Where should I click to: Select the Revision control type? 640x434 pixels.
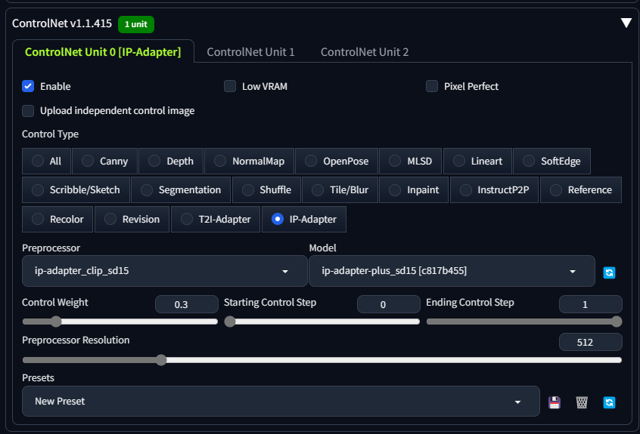(132, 219)
